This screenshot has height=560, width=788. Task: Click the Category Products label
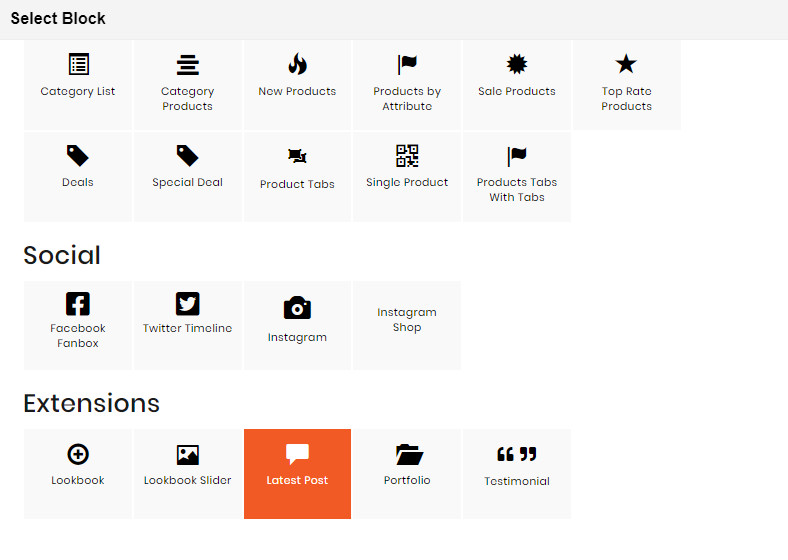pos(187,99)
